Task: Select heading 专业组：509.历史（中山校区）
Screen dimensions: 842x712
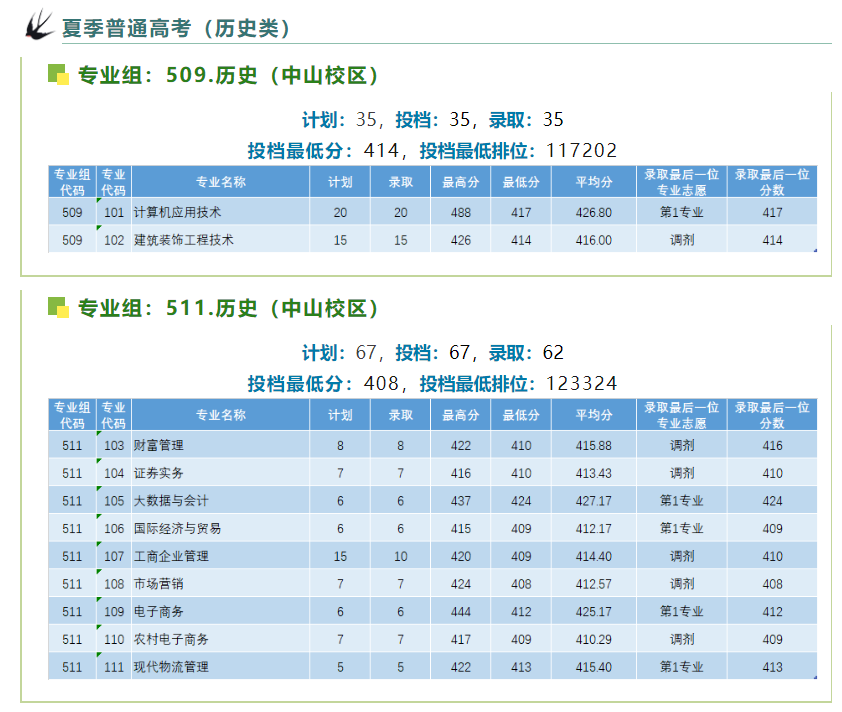Action: coord(229,75)
